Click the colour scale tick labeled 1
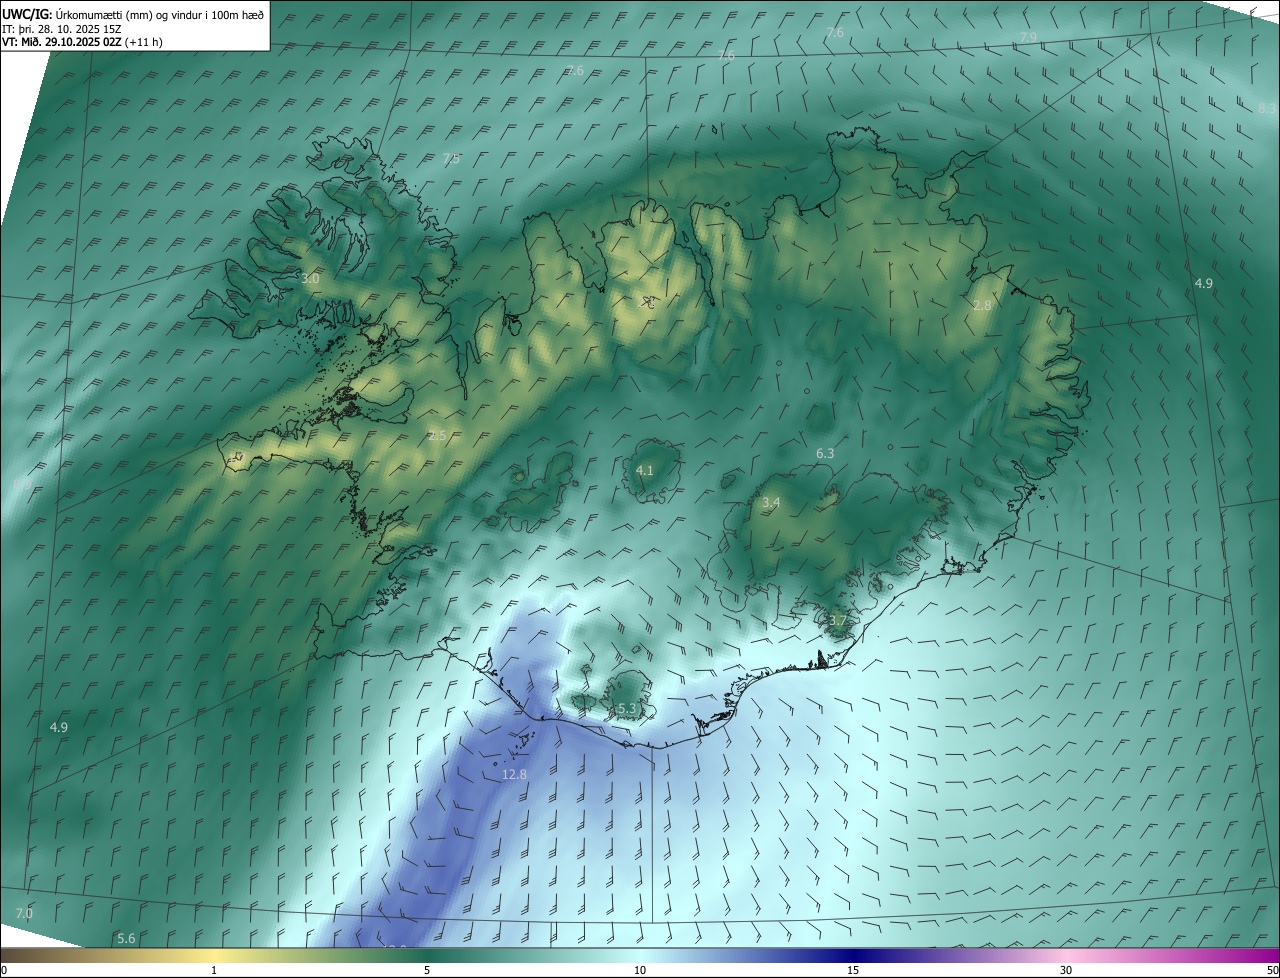 tap(214, 970)
